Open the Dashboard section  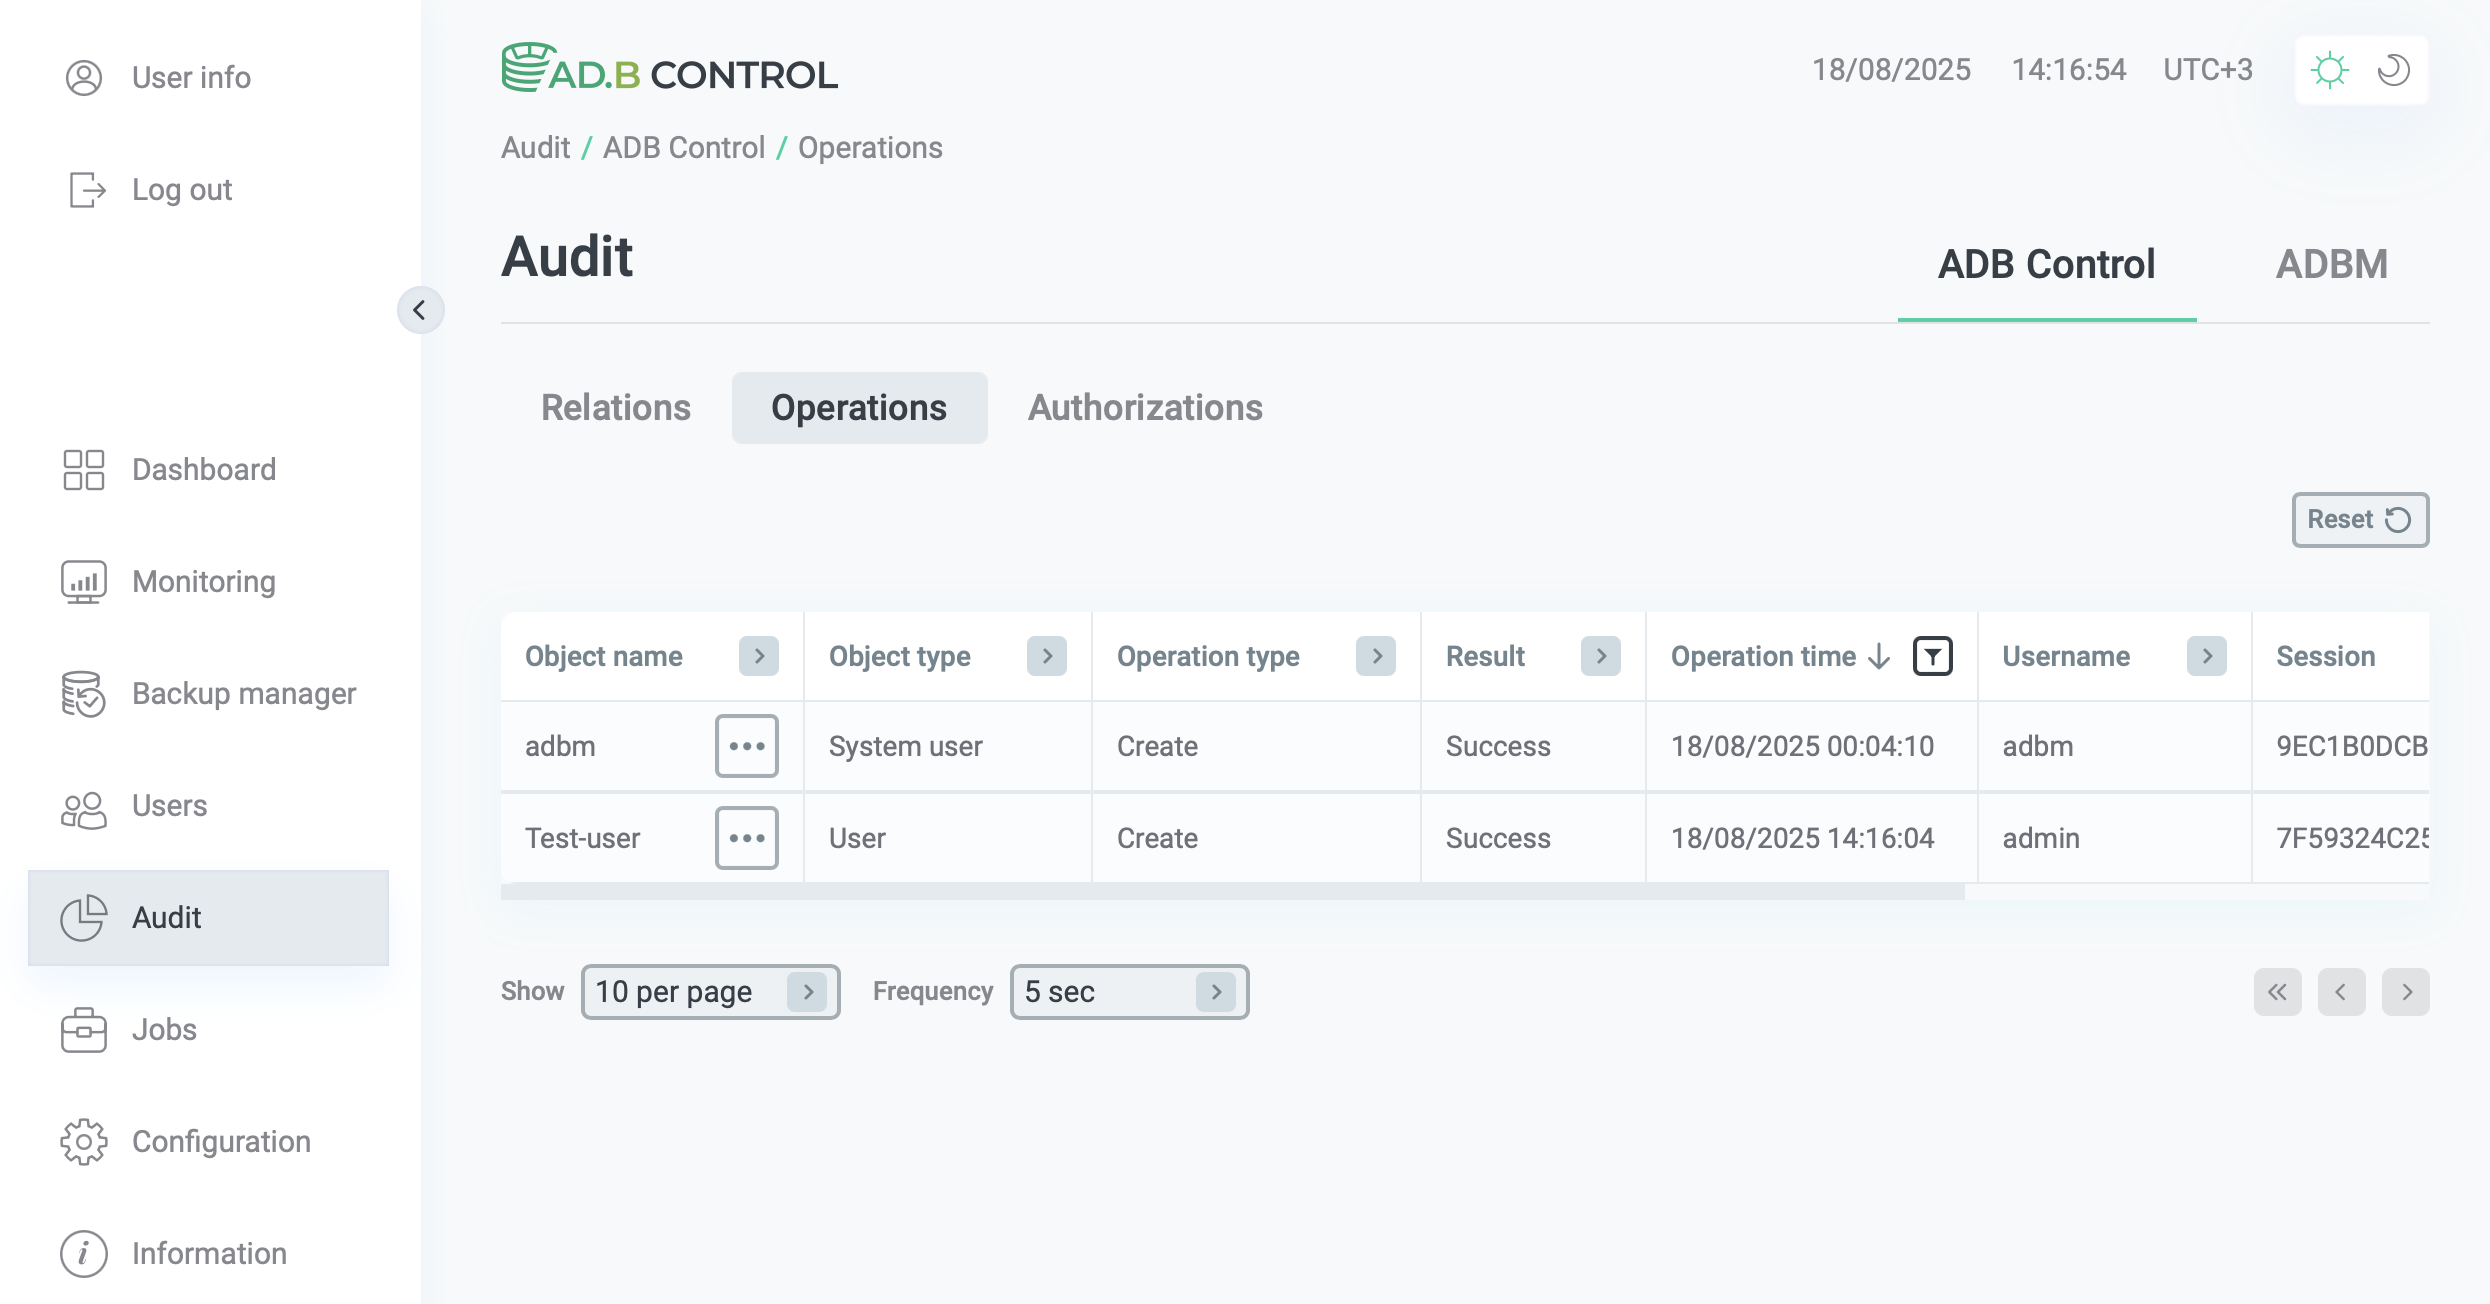(x=204, y=469)
